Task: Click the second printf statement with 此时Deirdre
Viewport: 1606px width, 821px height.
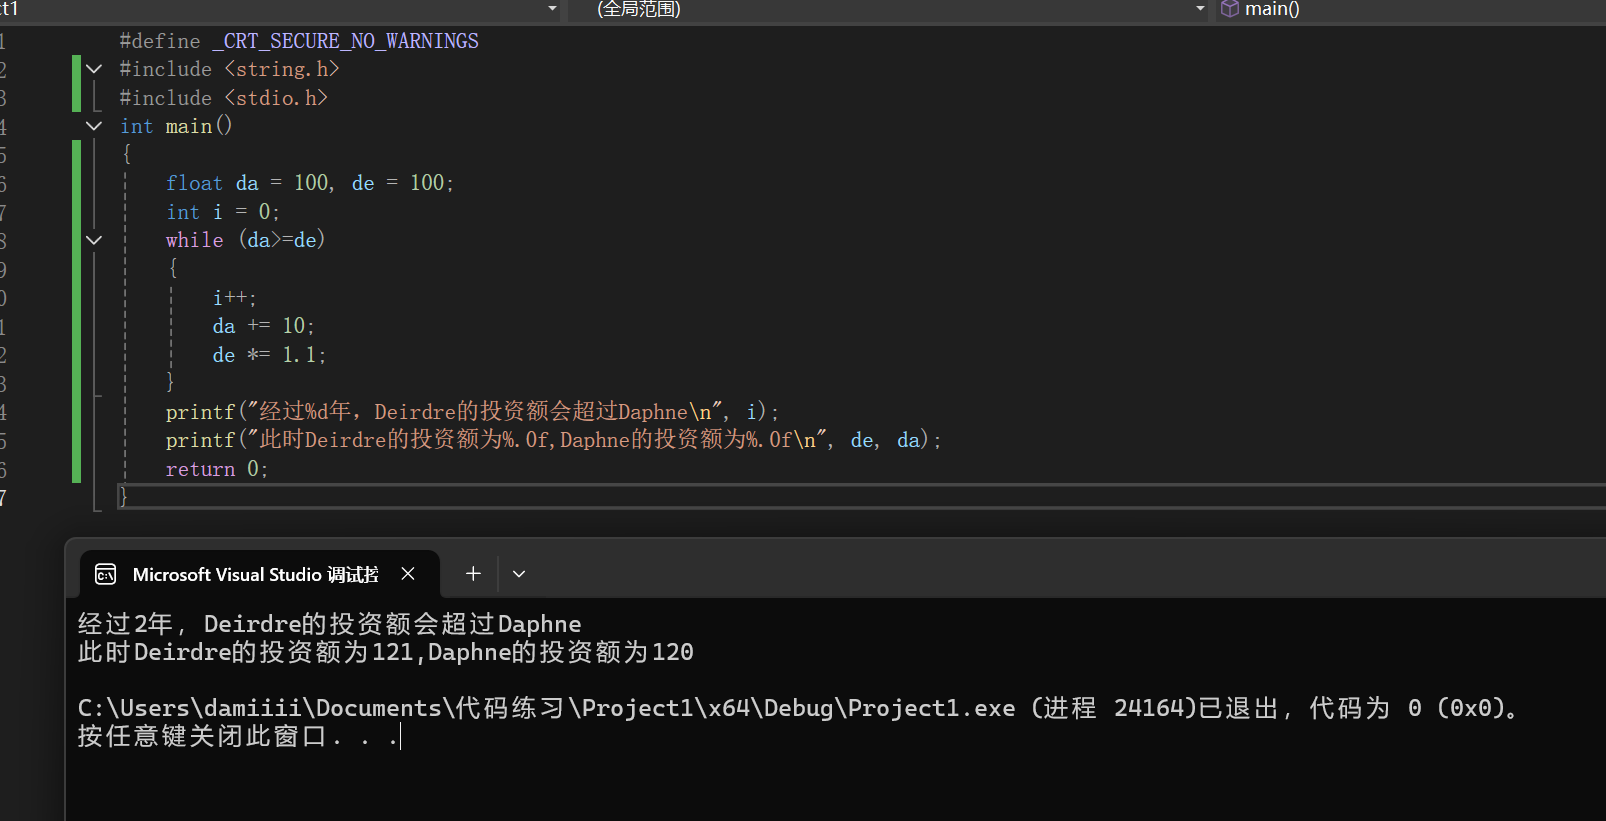Action: point(553,440)
